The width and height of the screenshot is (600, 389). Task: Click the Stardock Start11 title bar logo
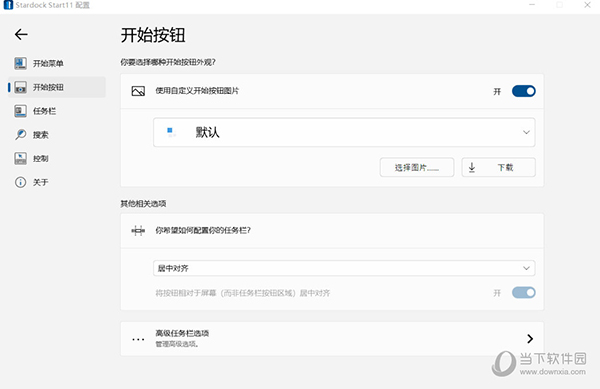pyautogui.click(x=8, y=5)
